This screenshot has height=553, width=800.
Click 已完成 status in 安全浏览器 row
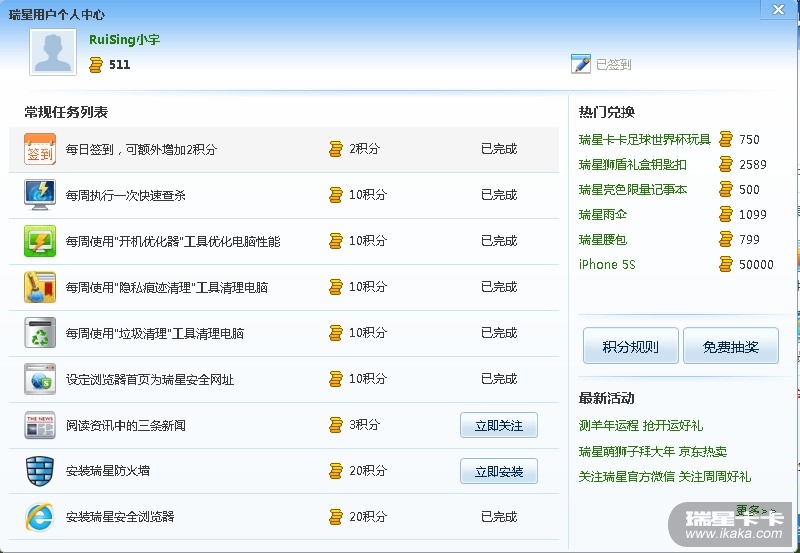pos(499,517)
